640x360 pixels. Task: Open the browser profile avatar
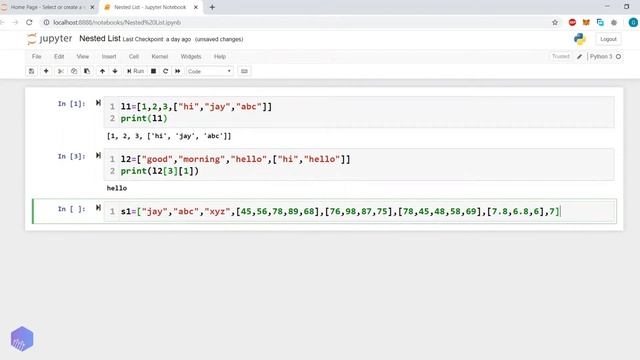click(x=633, y=22)
